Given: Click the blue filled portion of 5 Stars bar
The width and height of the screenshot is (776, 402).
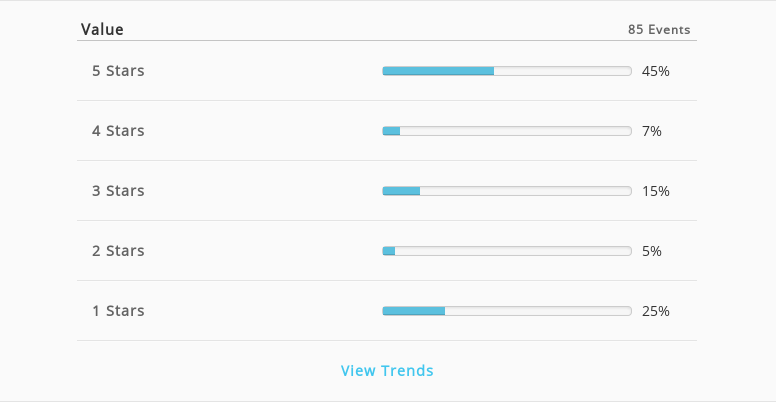Looking at the screenshot, I should coord(438,71).
